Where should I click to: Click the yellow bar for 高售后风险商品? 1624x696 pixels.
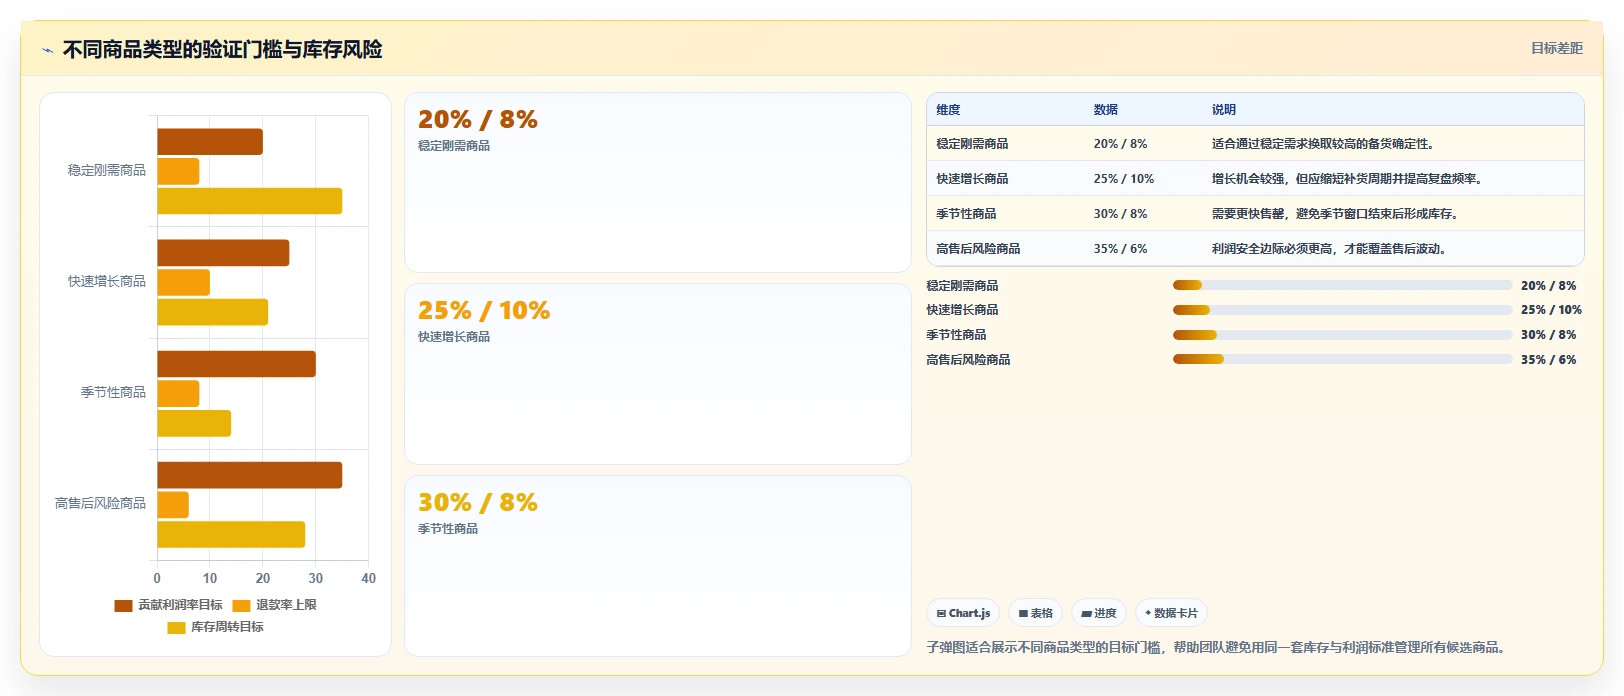click(231, 535)
